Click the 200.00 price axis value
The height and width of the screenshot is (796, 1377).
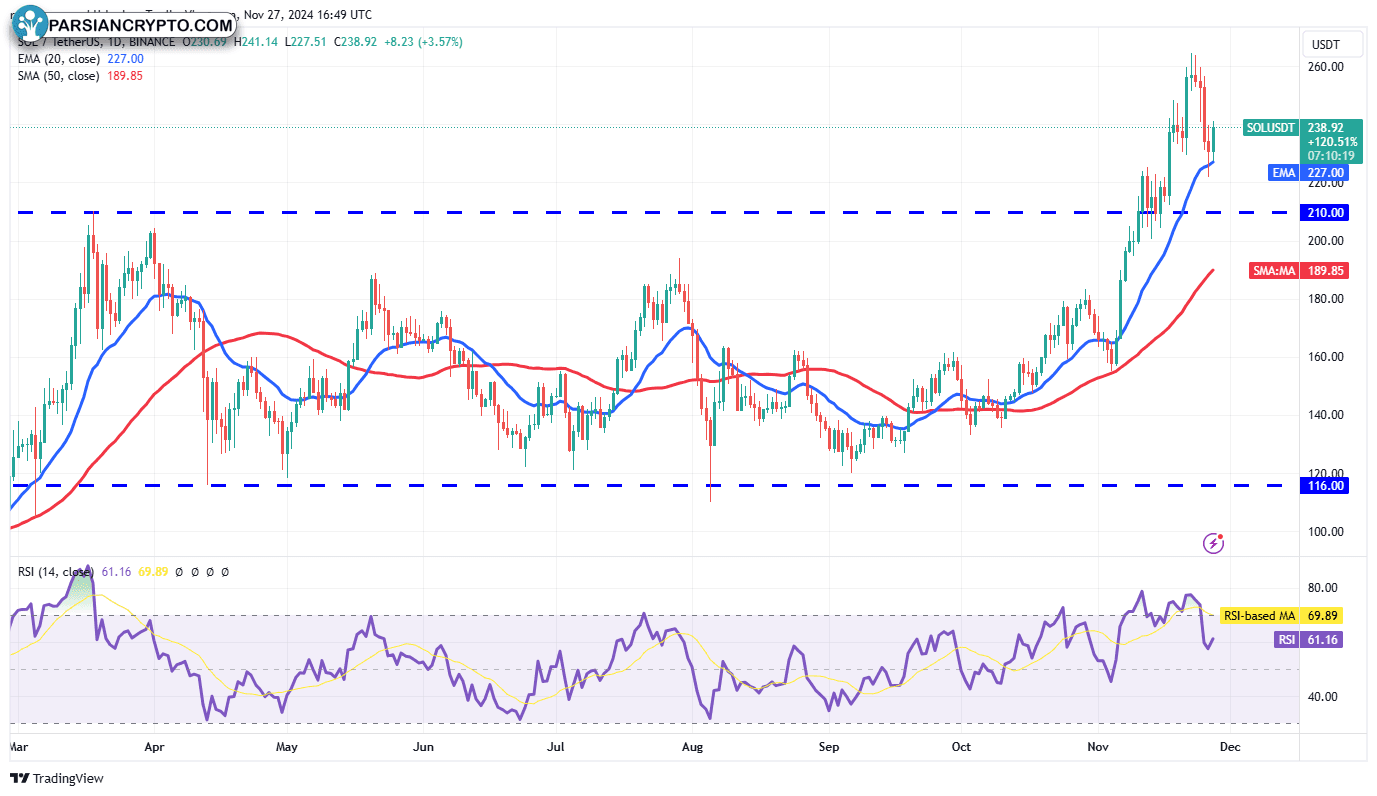(1325, 241)
